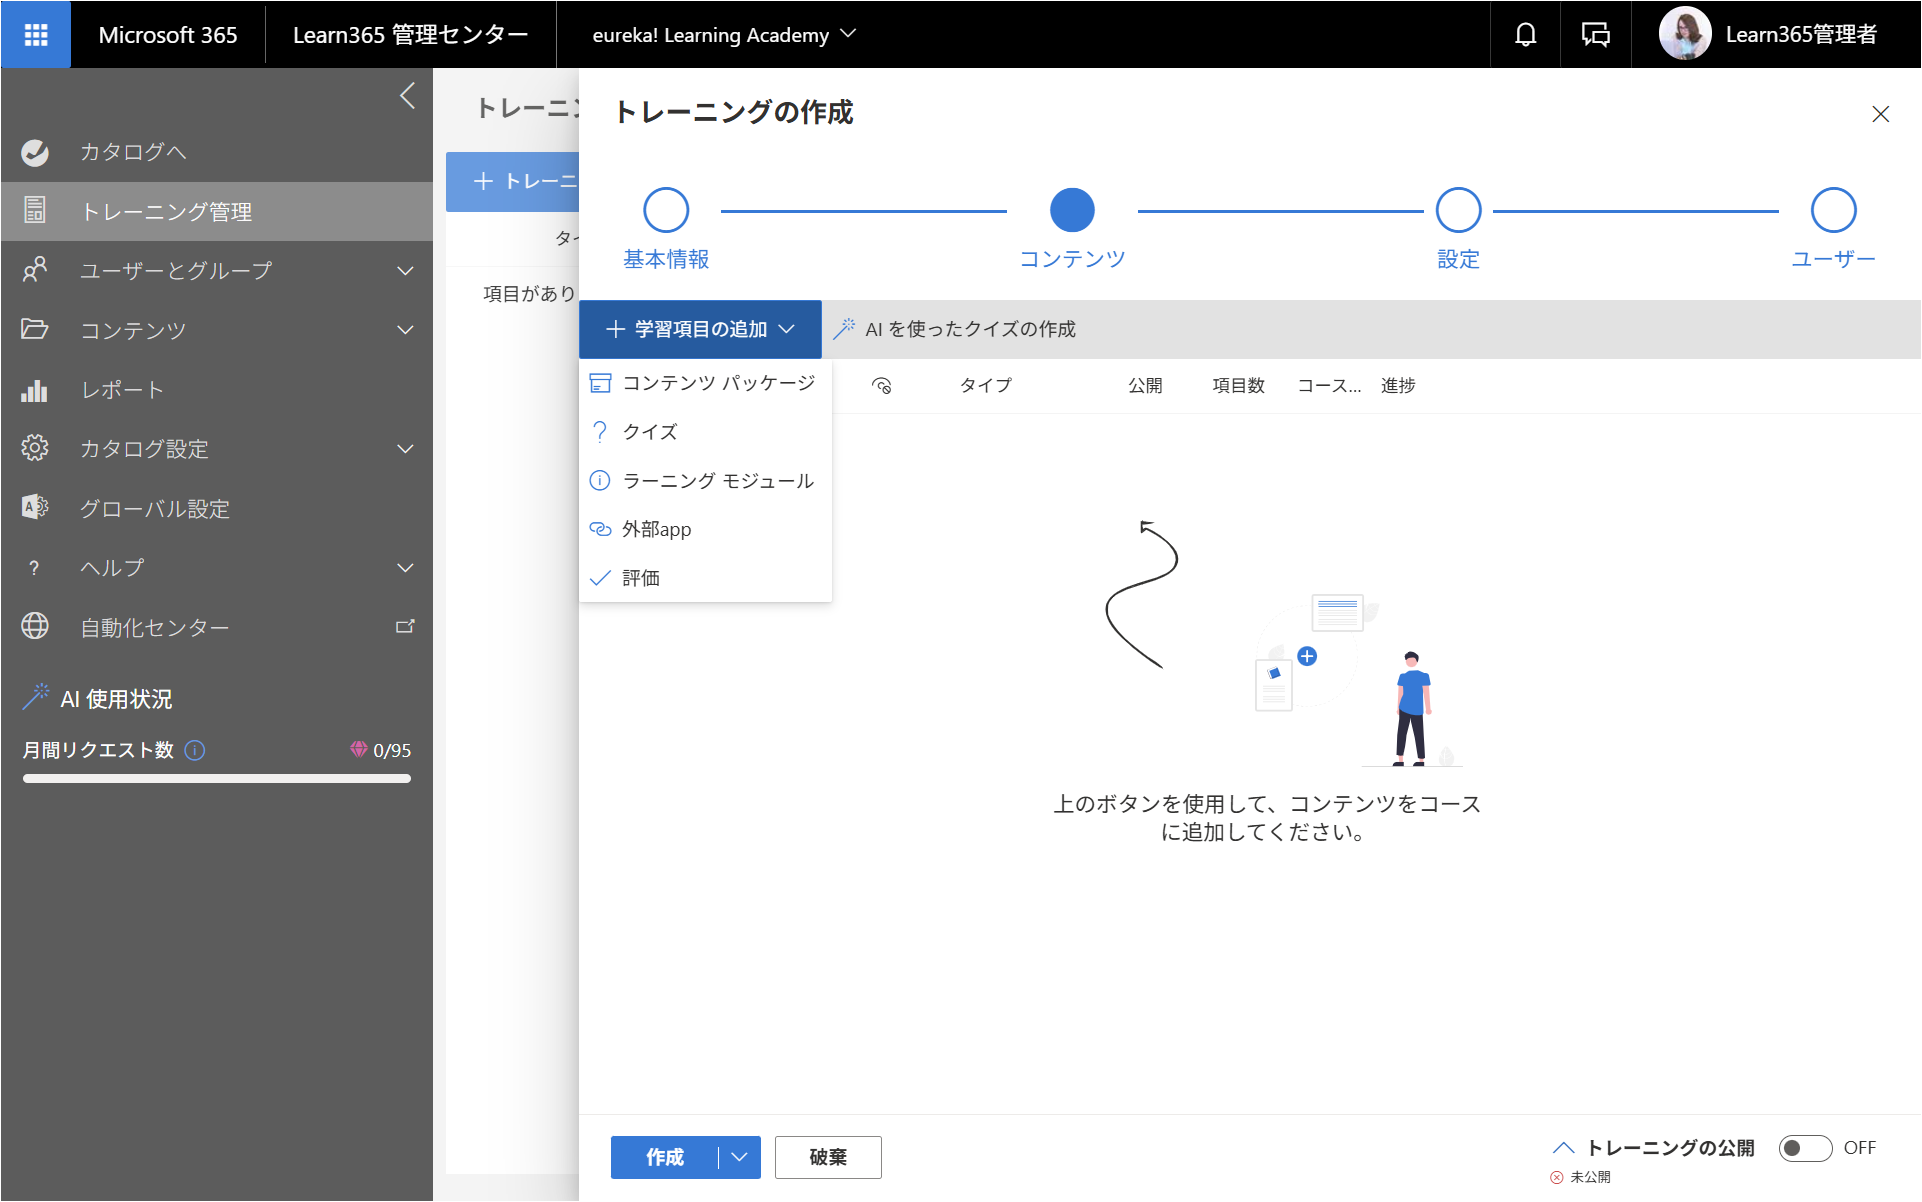Screen dimensions: 1922x1202
Task: Click the 作成 button
Action: point(665,1157)
